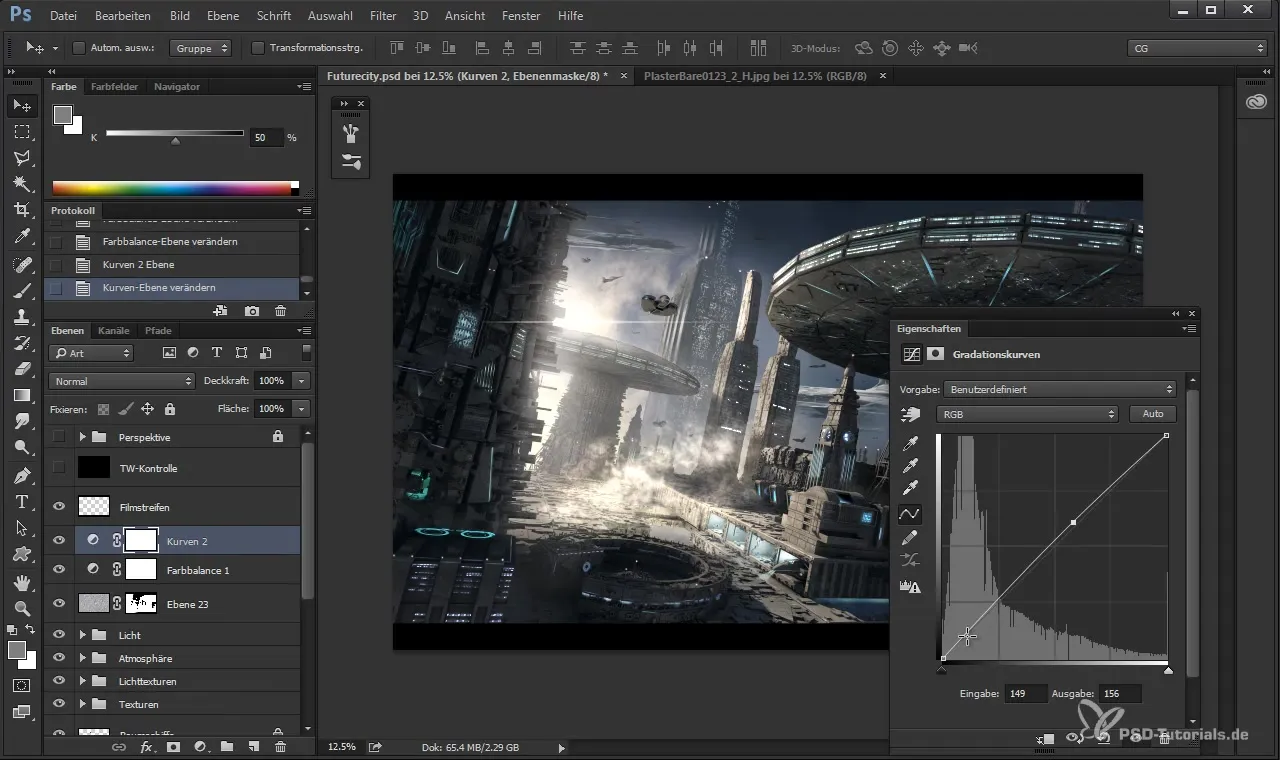The height and width of the screenshot is (760, 1280).
Task: Create new snapshot in Protokoll panel
Action: click(252, 312)
